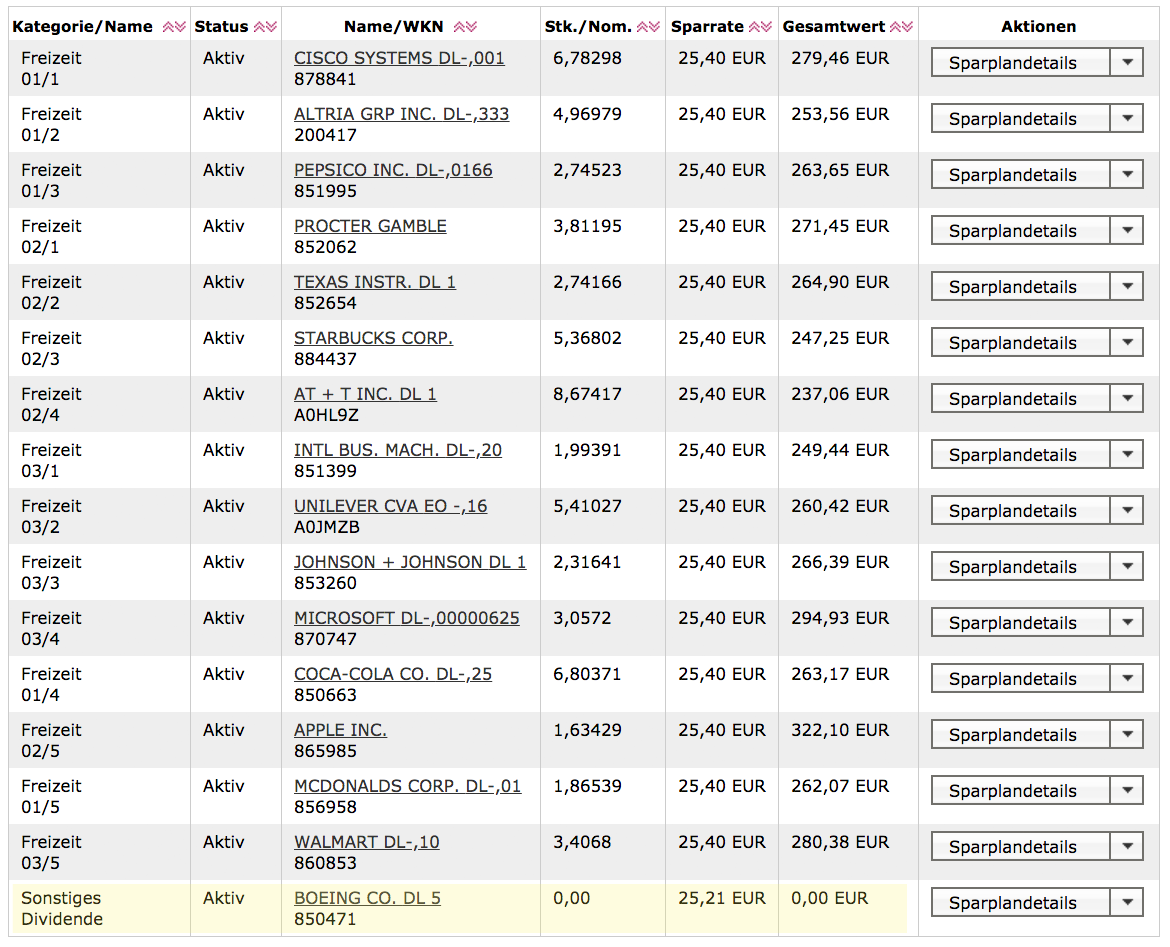Open actions dropdown arrow in Coca-Cola row
The width and height of the screenshot is (1170, 947).
pos(1127,678)
